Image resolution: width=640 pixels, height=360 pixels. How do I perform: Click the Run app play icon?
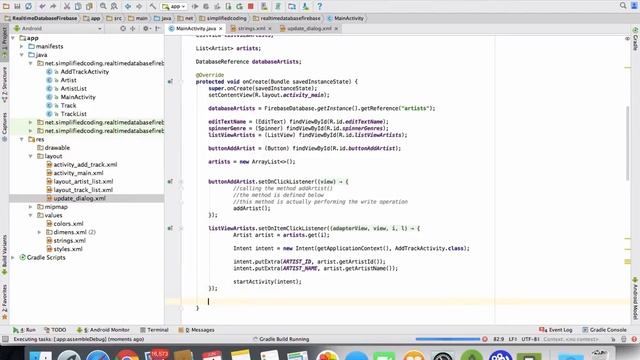[x=195, y=6]
